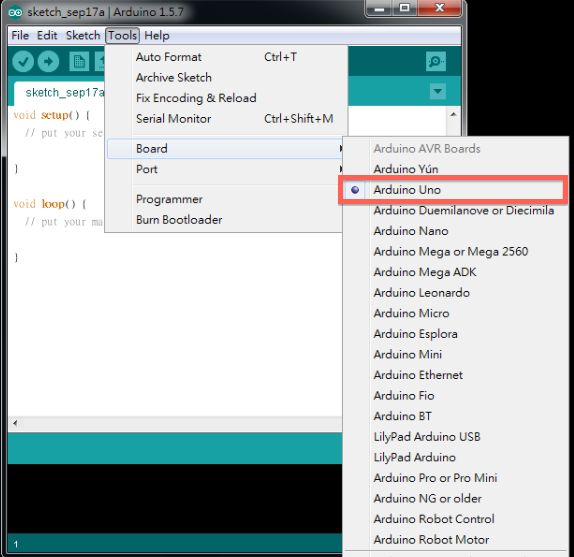Open Serial Monitor magnifier icon in toolbar
This screenshot has width=574, height=557.
point(436,61)
